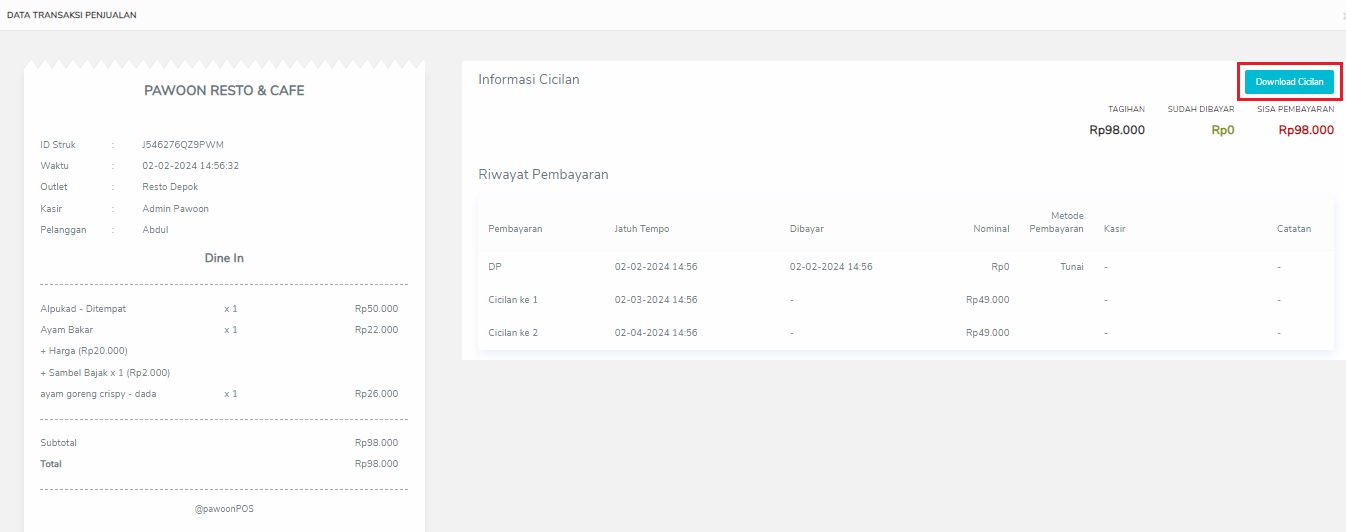
Task: Click the due date 02-03-2024 14:56
Action: click(x=656, y=300)
